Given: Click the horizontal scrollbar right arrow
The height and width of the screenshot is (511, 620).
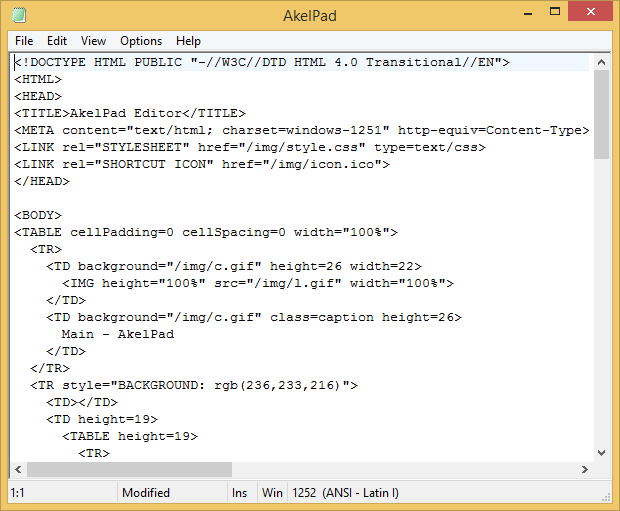Looking at the screenshot, I should point(585,469).
